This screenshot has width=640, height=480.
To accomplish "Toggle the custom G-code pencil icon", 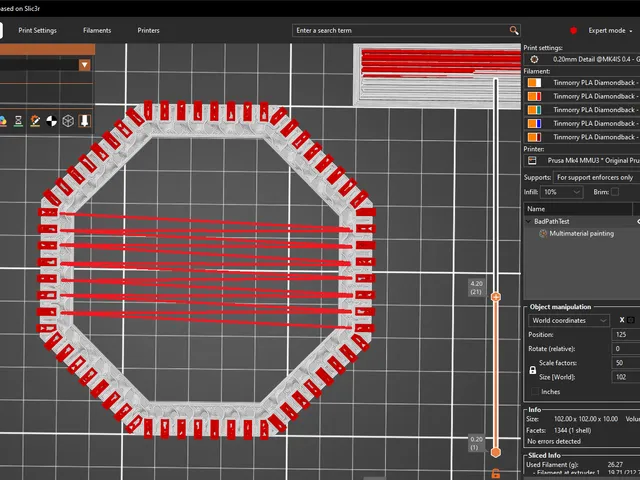I will click(35, 121).
